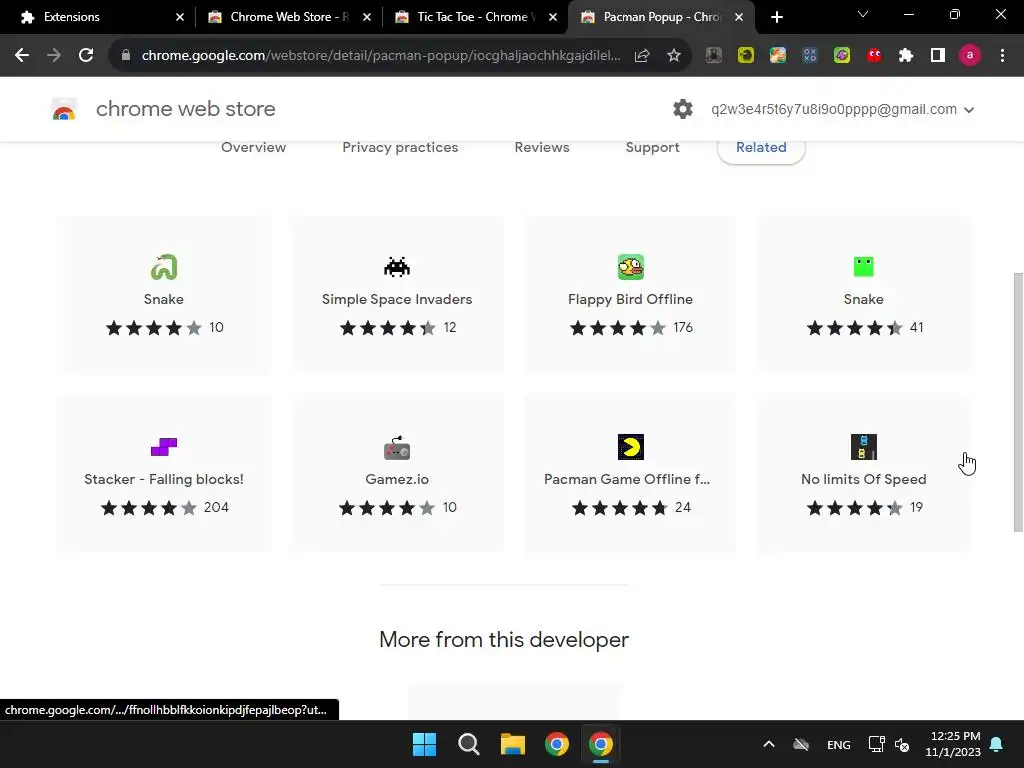The image size is (1024, 768).
Task: Open the tab search chevron in title bar
Action: pos(863,14)
